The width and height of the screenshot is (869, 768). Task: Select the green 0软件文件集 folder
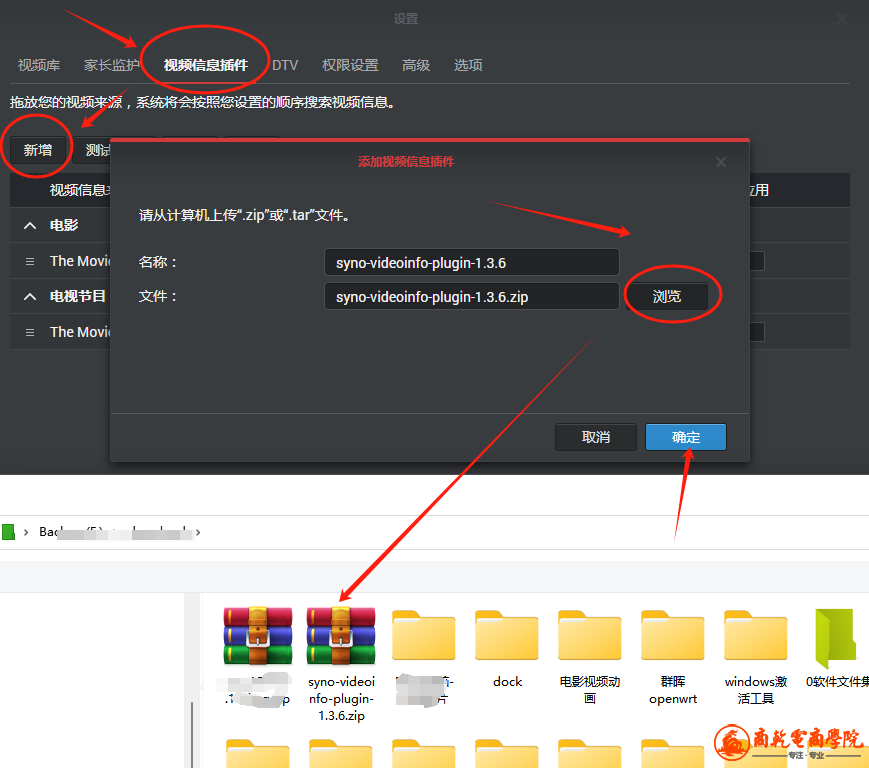pos(836,649)
